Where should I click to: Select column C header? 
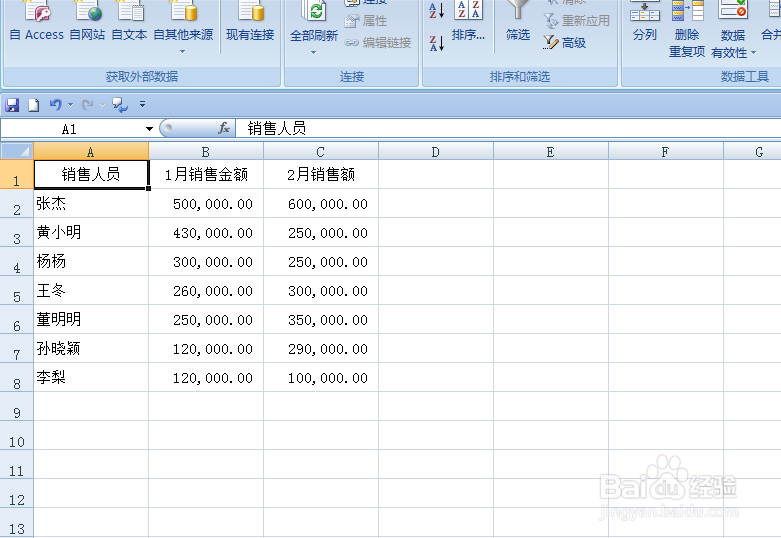pos(321,151)
